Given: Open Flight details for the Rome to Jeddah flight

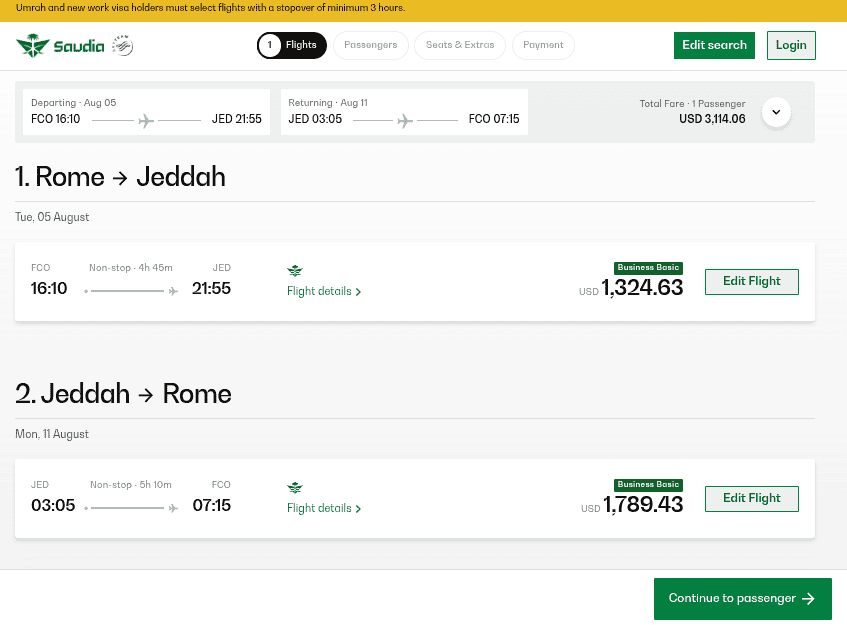Looking at the screenshot, I should point(320,291).
